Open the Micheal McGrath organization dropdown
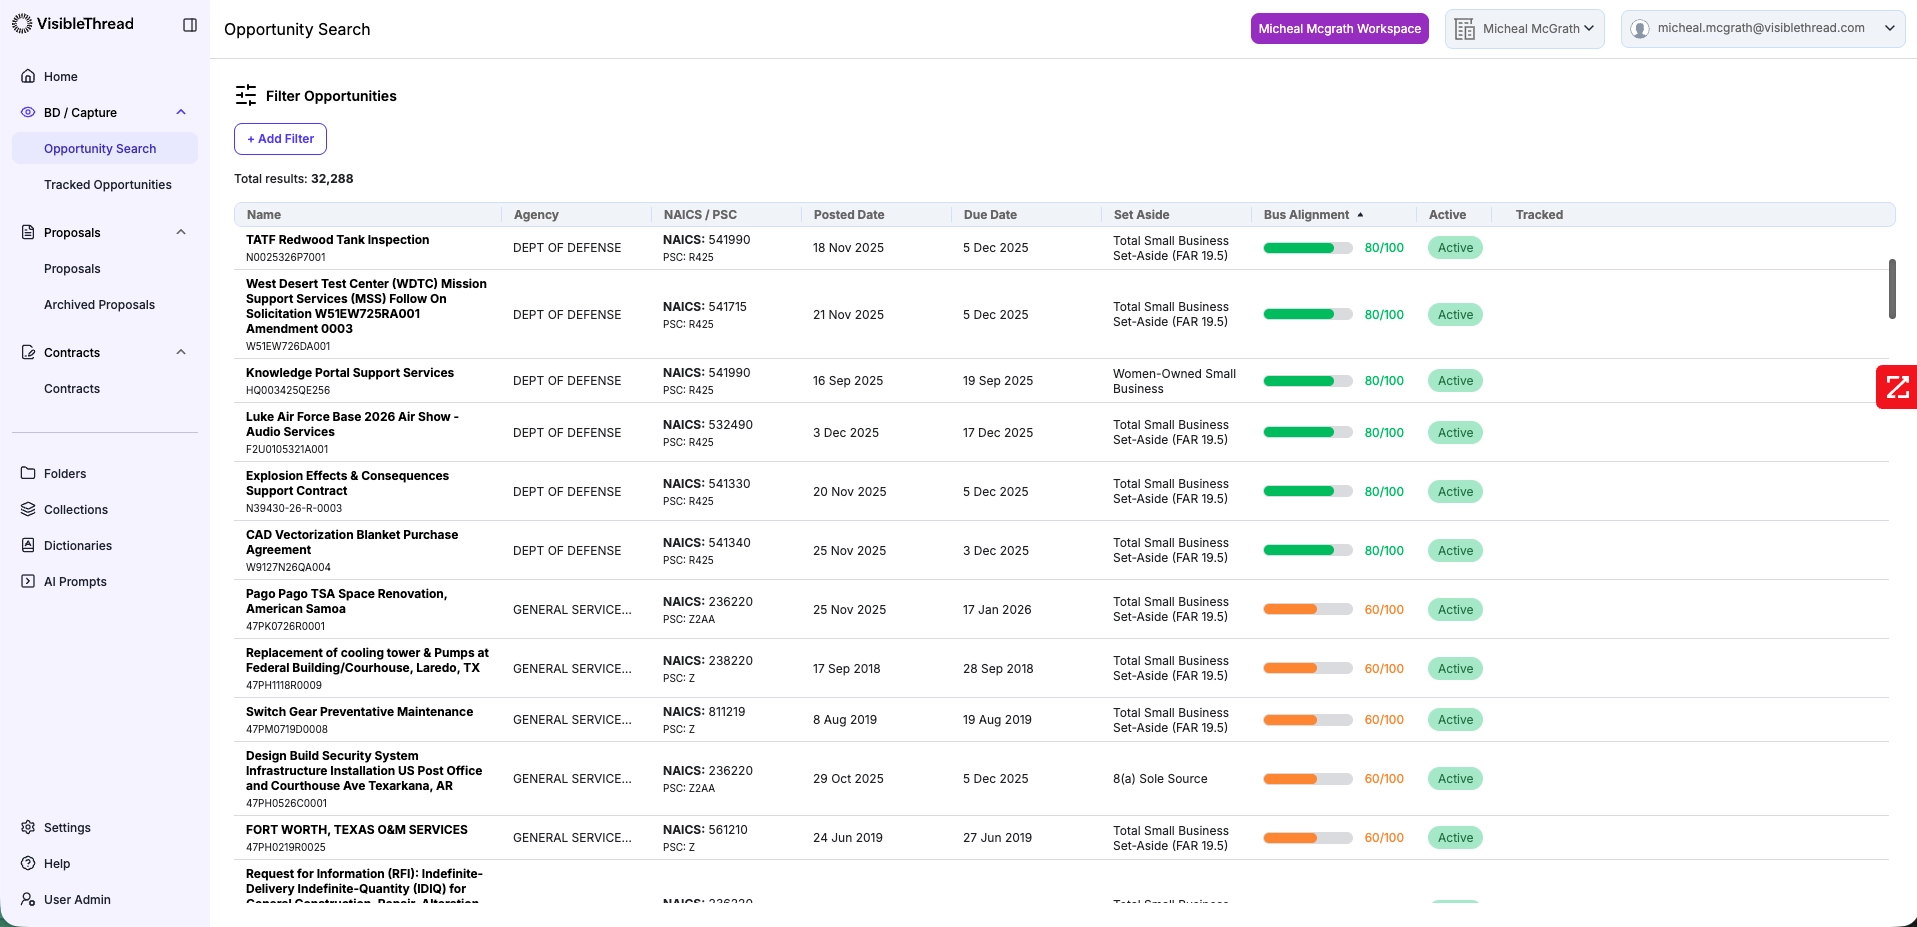This screenshot has width=1917, height=927. coord(1524,29)
